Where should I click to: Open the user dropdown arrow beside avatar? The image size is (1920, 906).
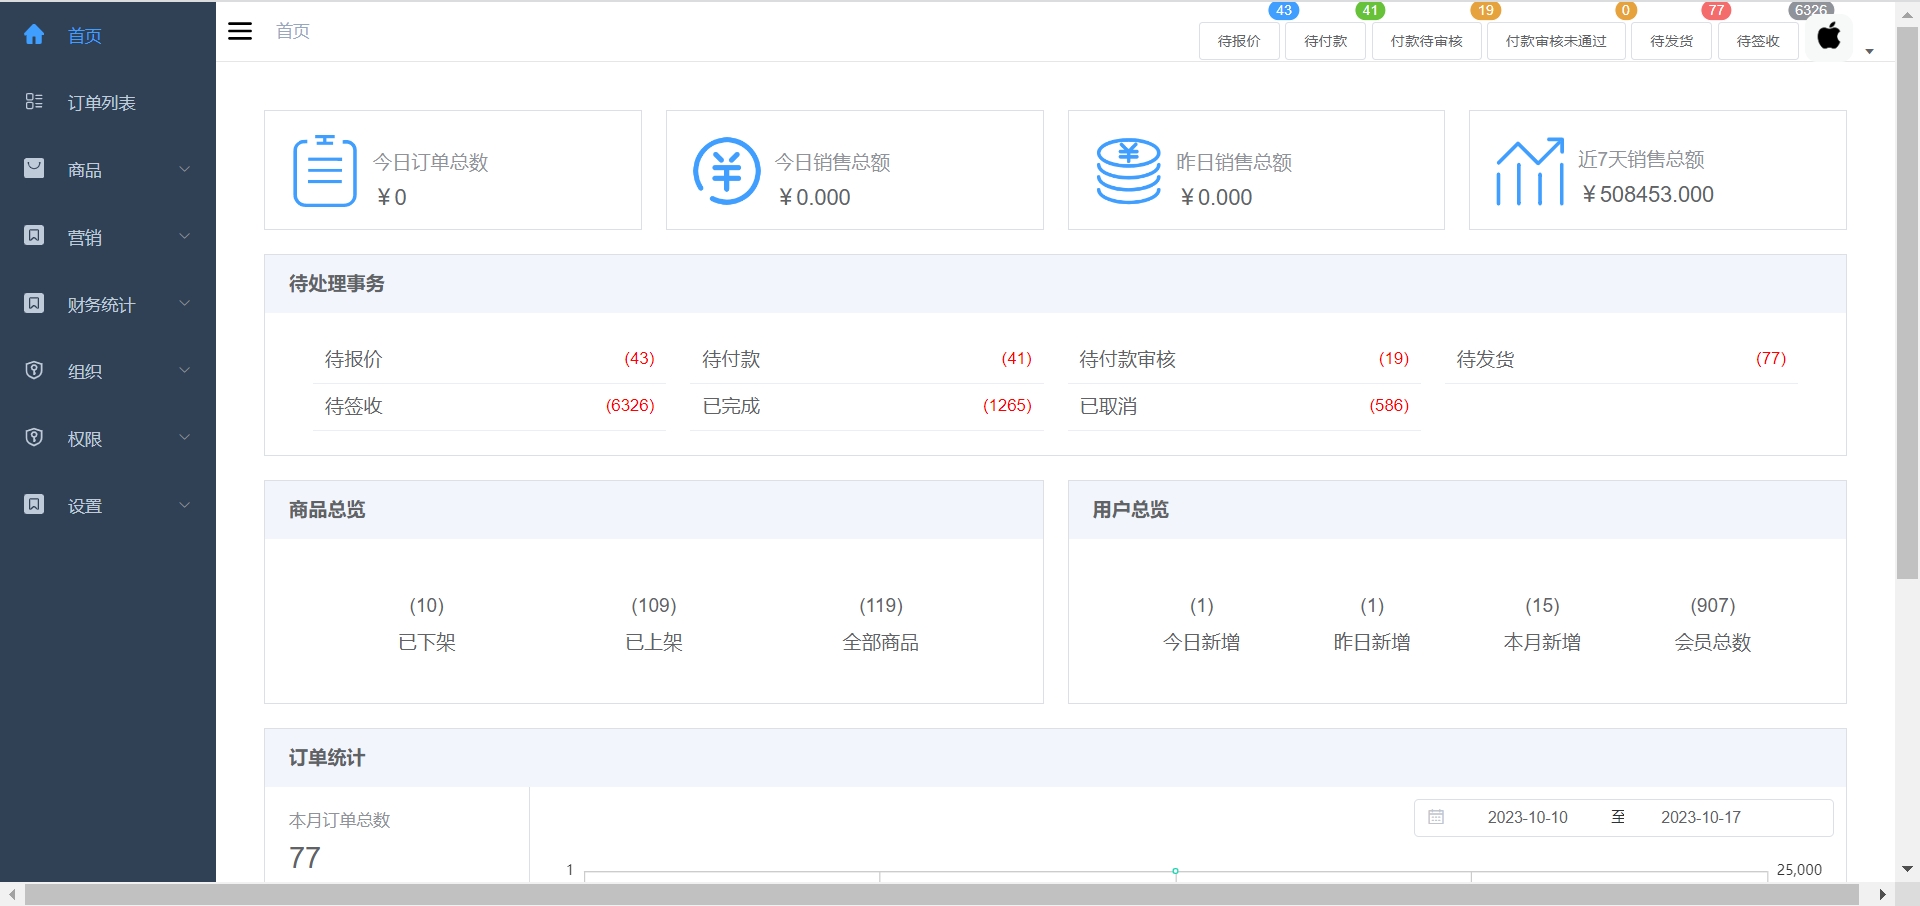[x=1869, y=51]
